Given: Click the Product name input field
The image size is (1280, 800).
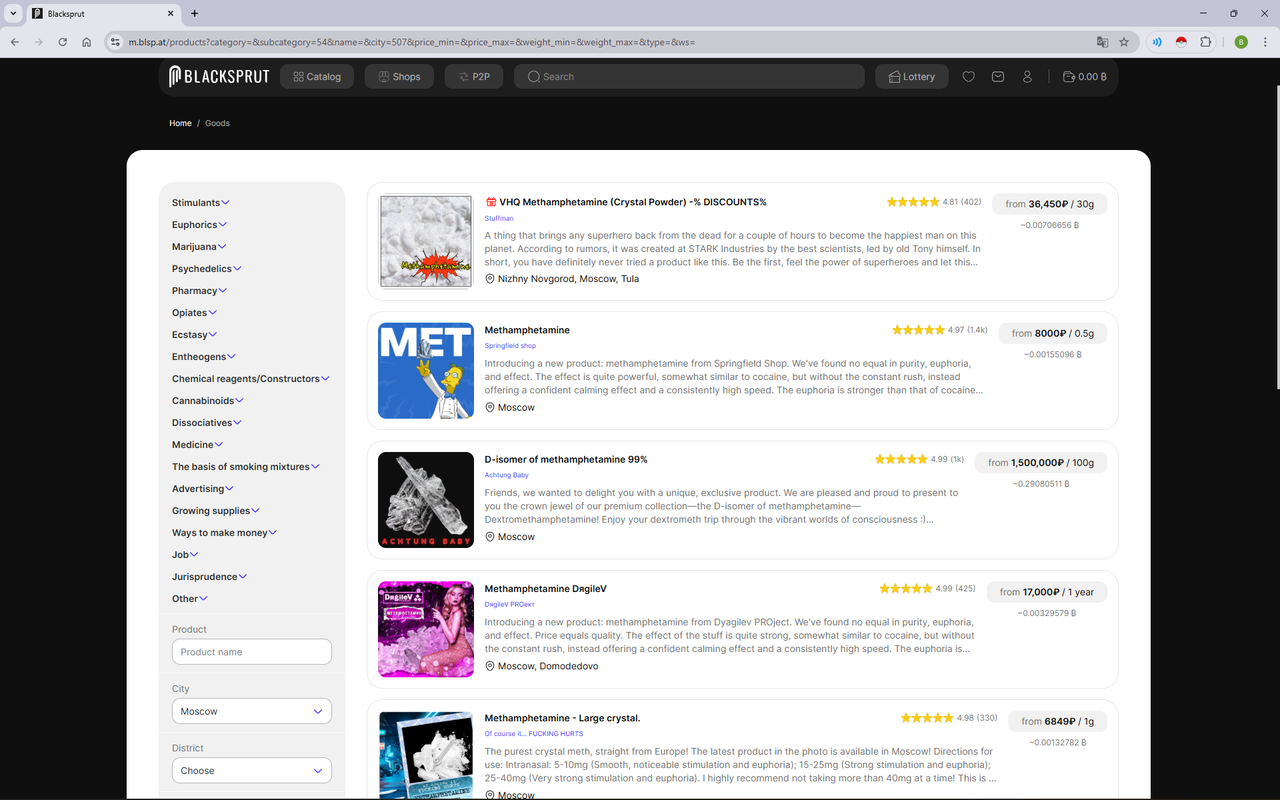Looking at the screenshot, I should click(x=252, y=652).
